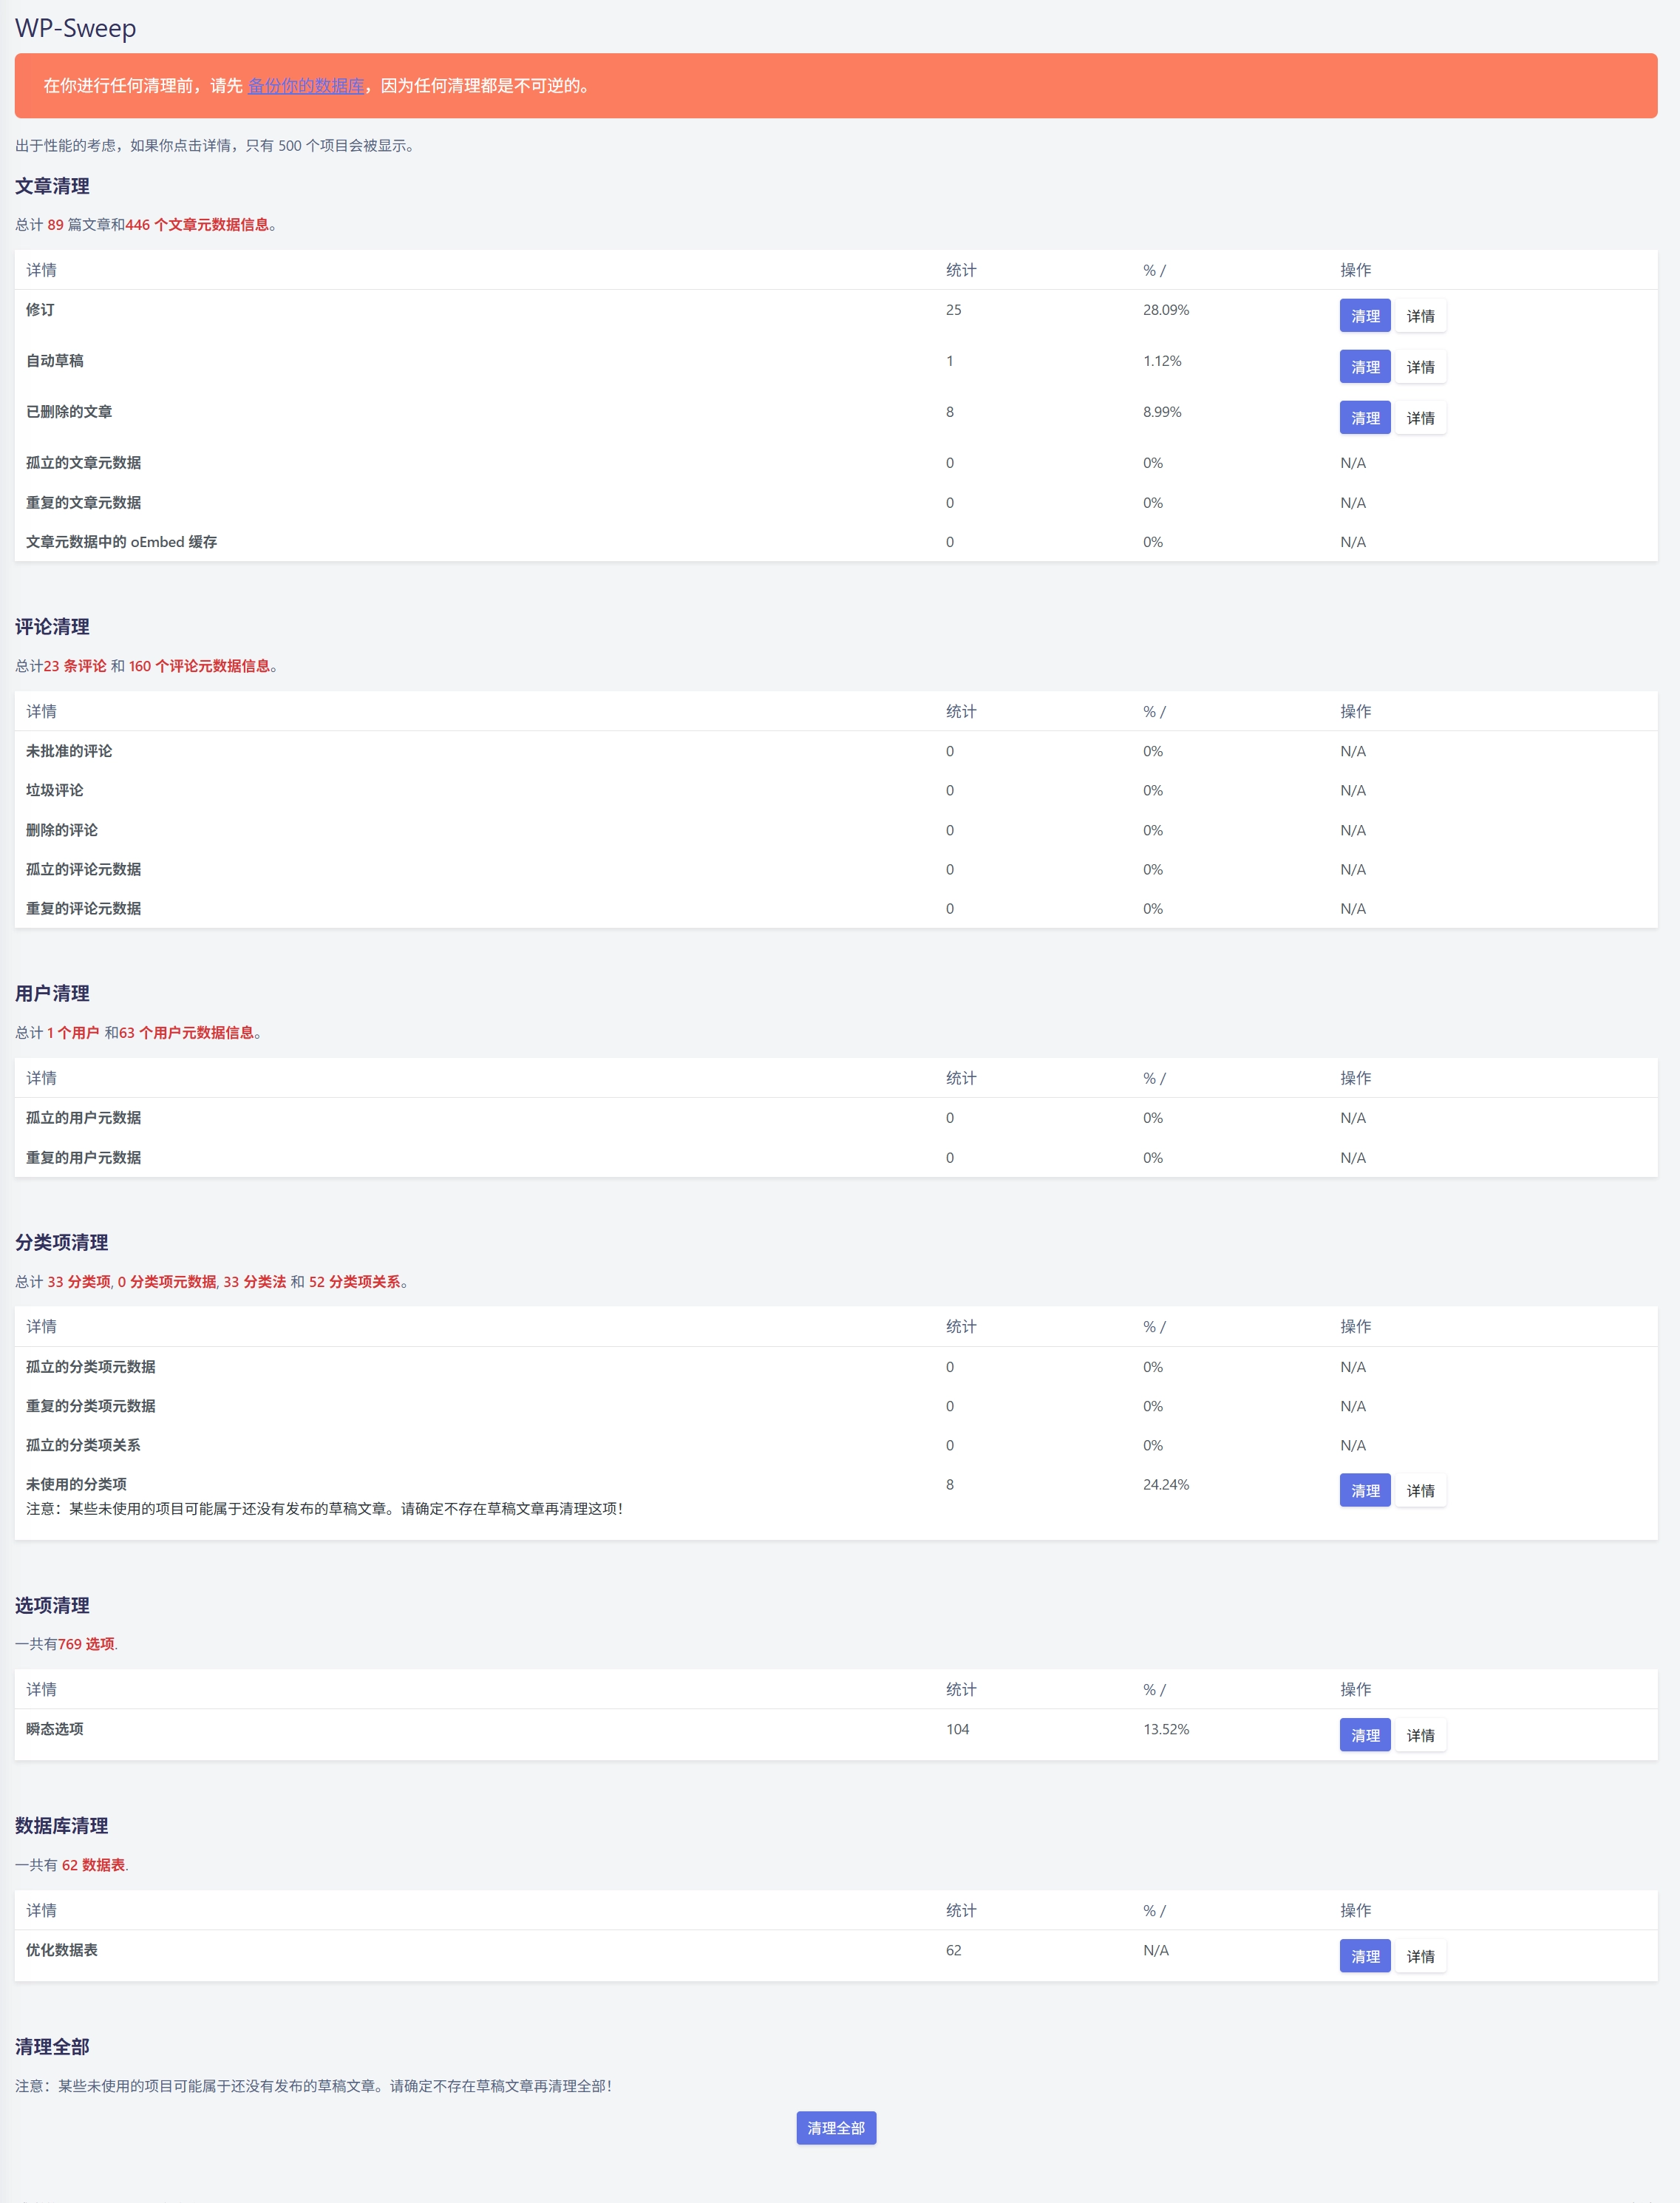View 详情 for 瞬态选项 row

pos(1420,1735)
